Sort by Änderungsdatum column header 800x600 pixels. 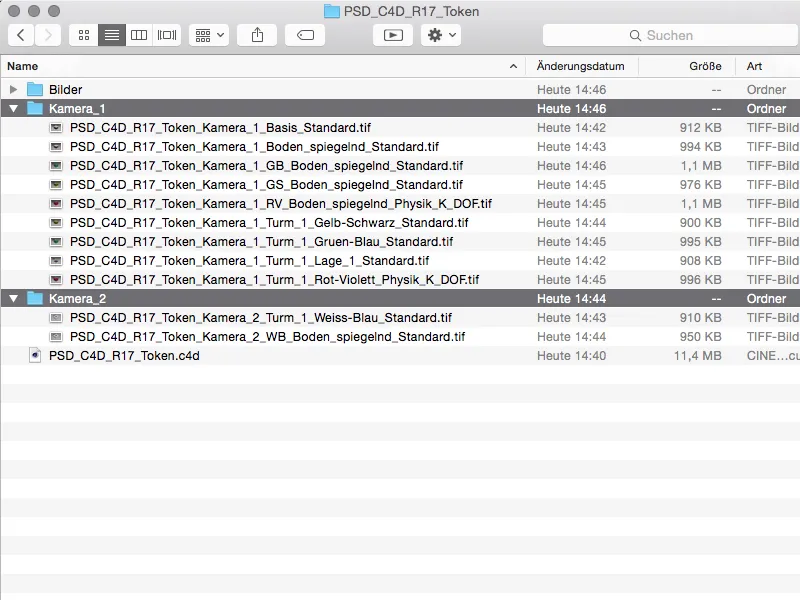click(x=582, y=66)
